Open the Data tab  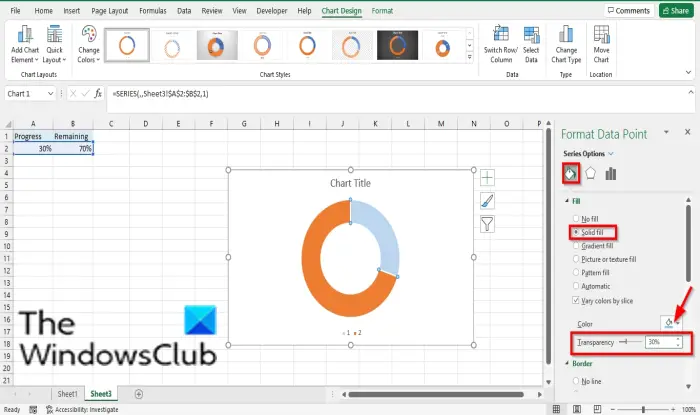(x=184, y=11)
